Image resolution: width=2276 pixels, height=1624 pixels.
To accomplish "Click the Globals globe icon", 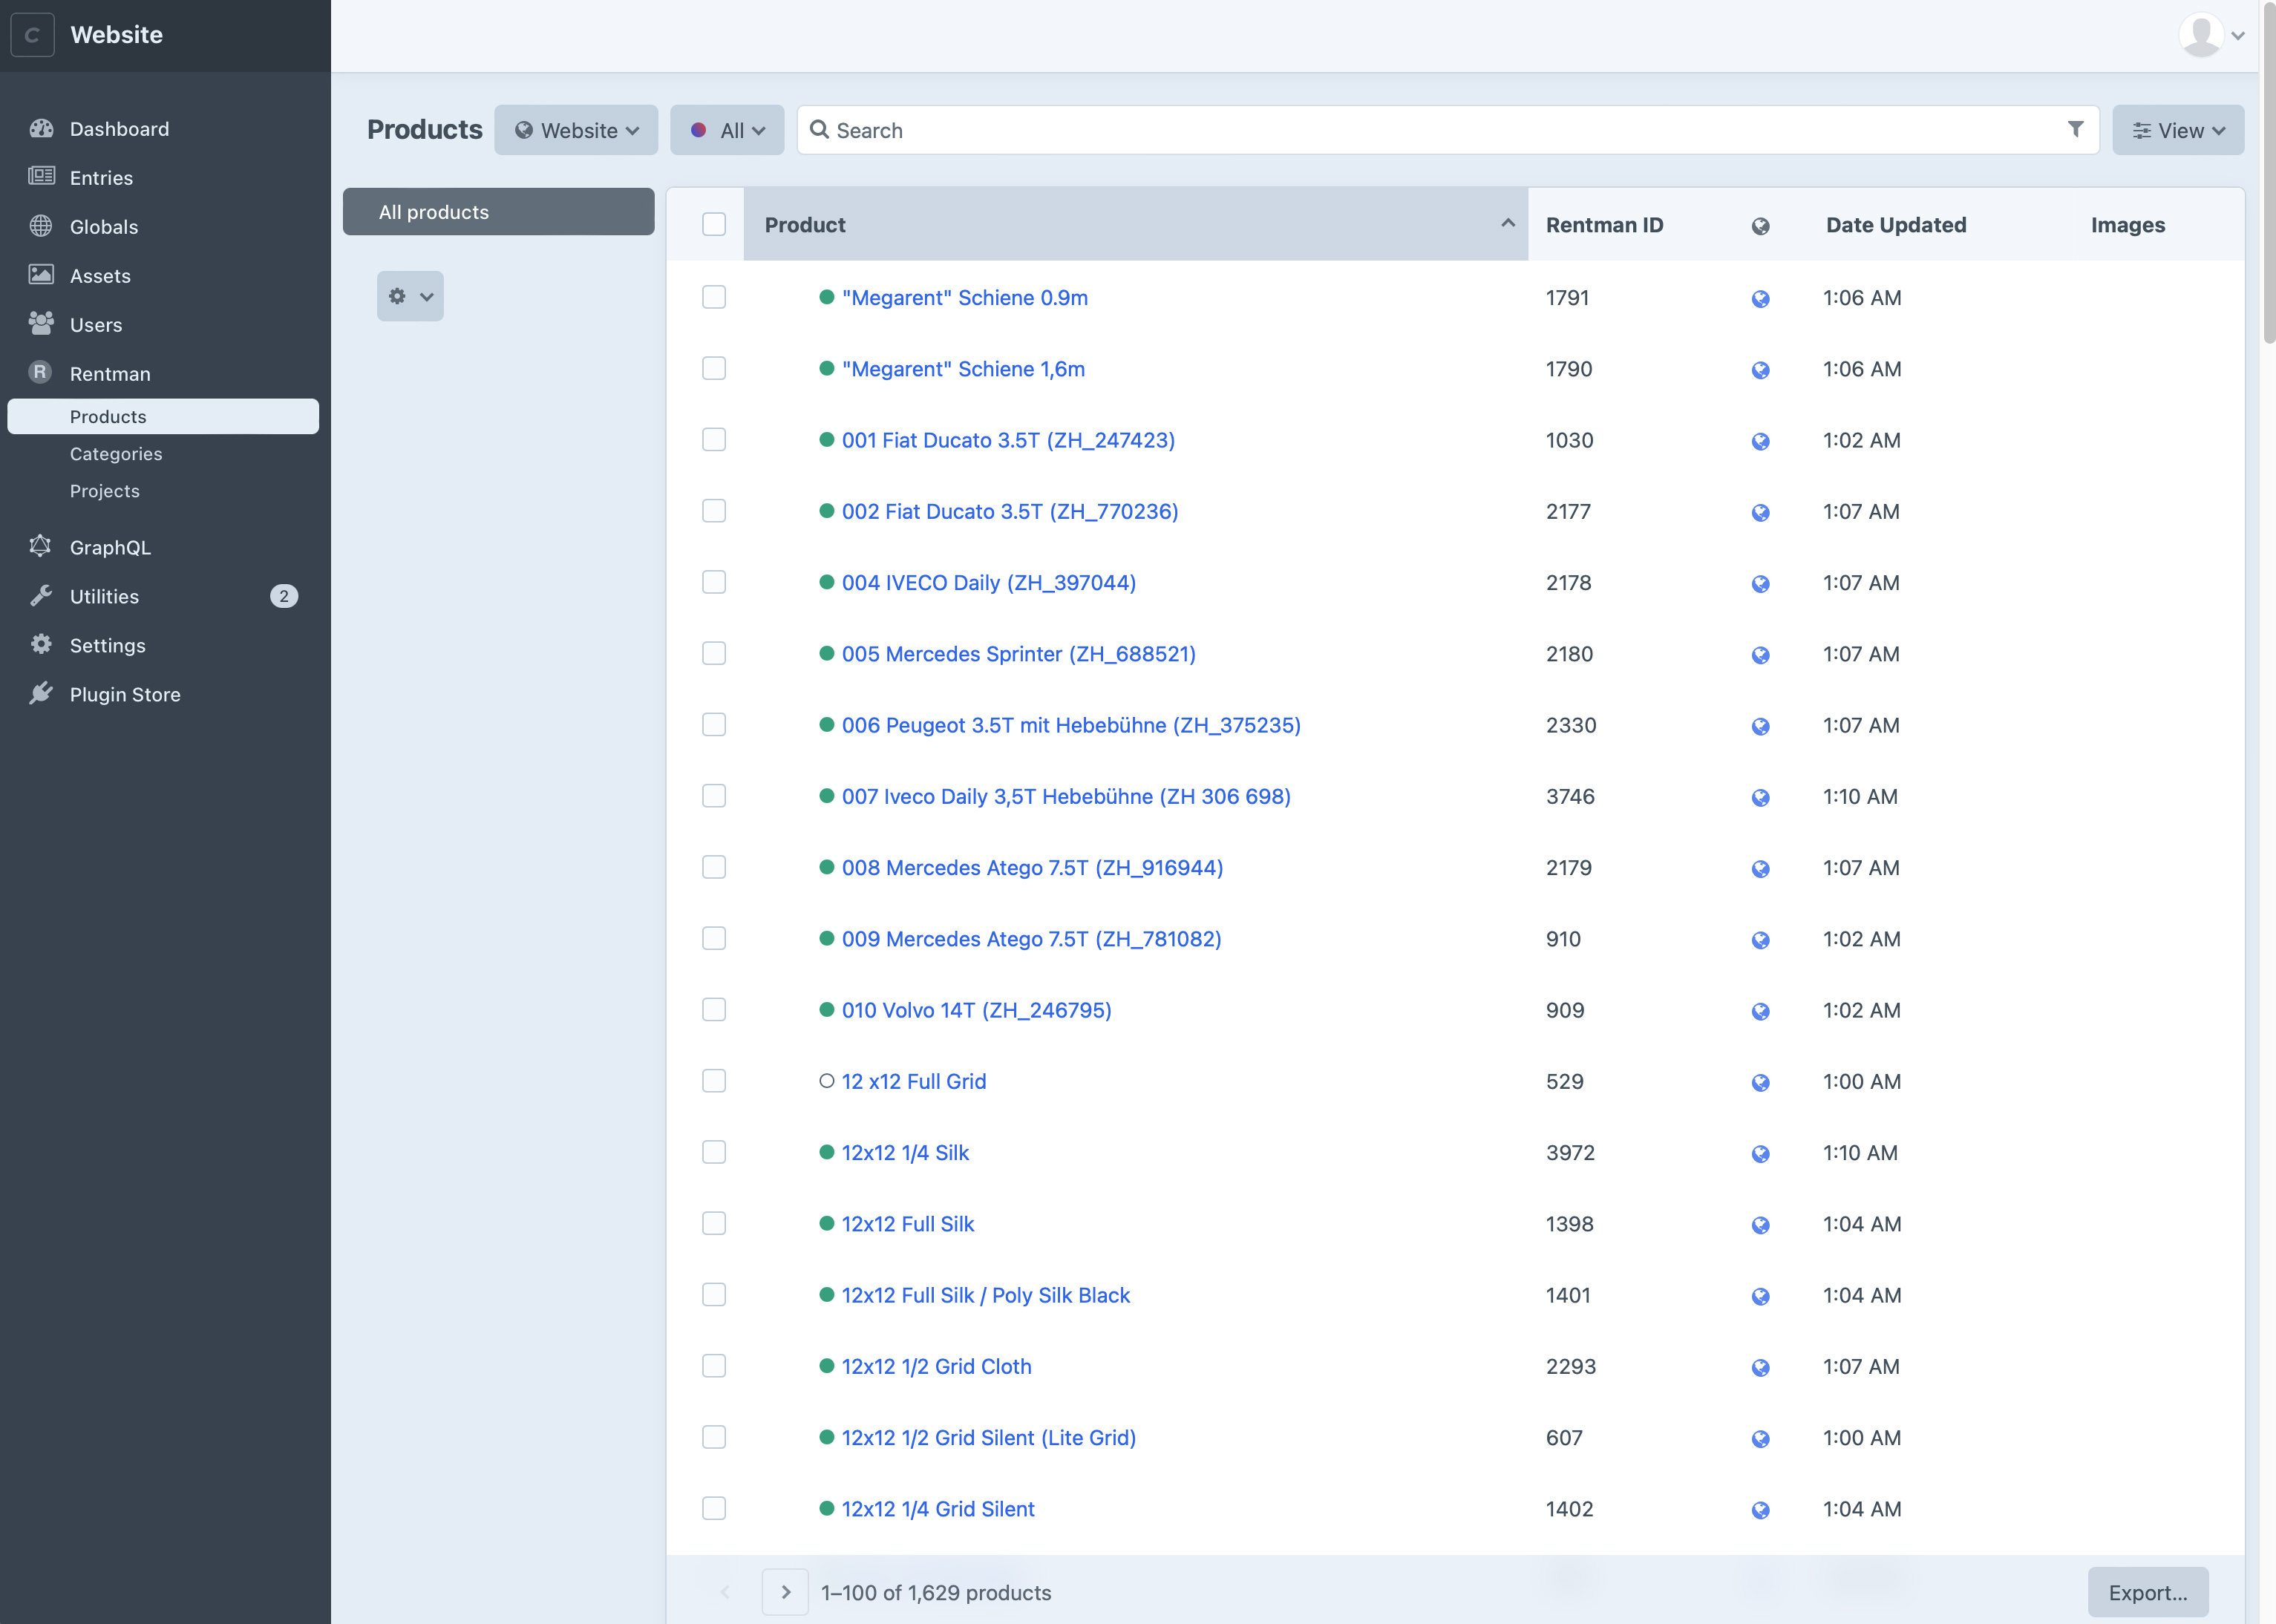I will tap(41, 226).
